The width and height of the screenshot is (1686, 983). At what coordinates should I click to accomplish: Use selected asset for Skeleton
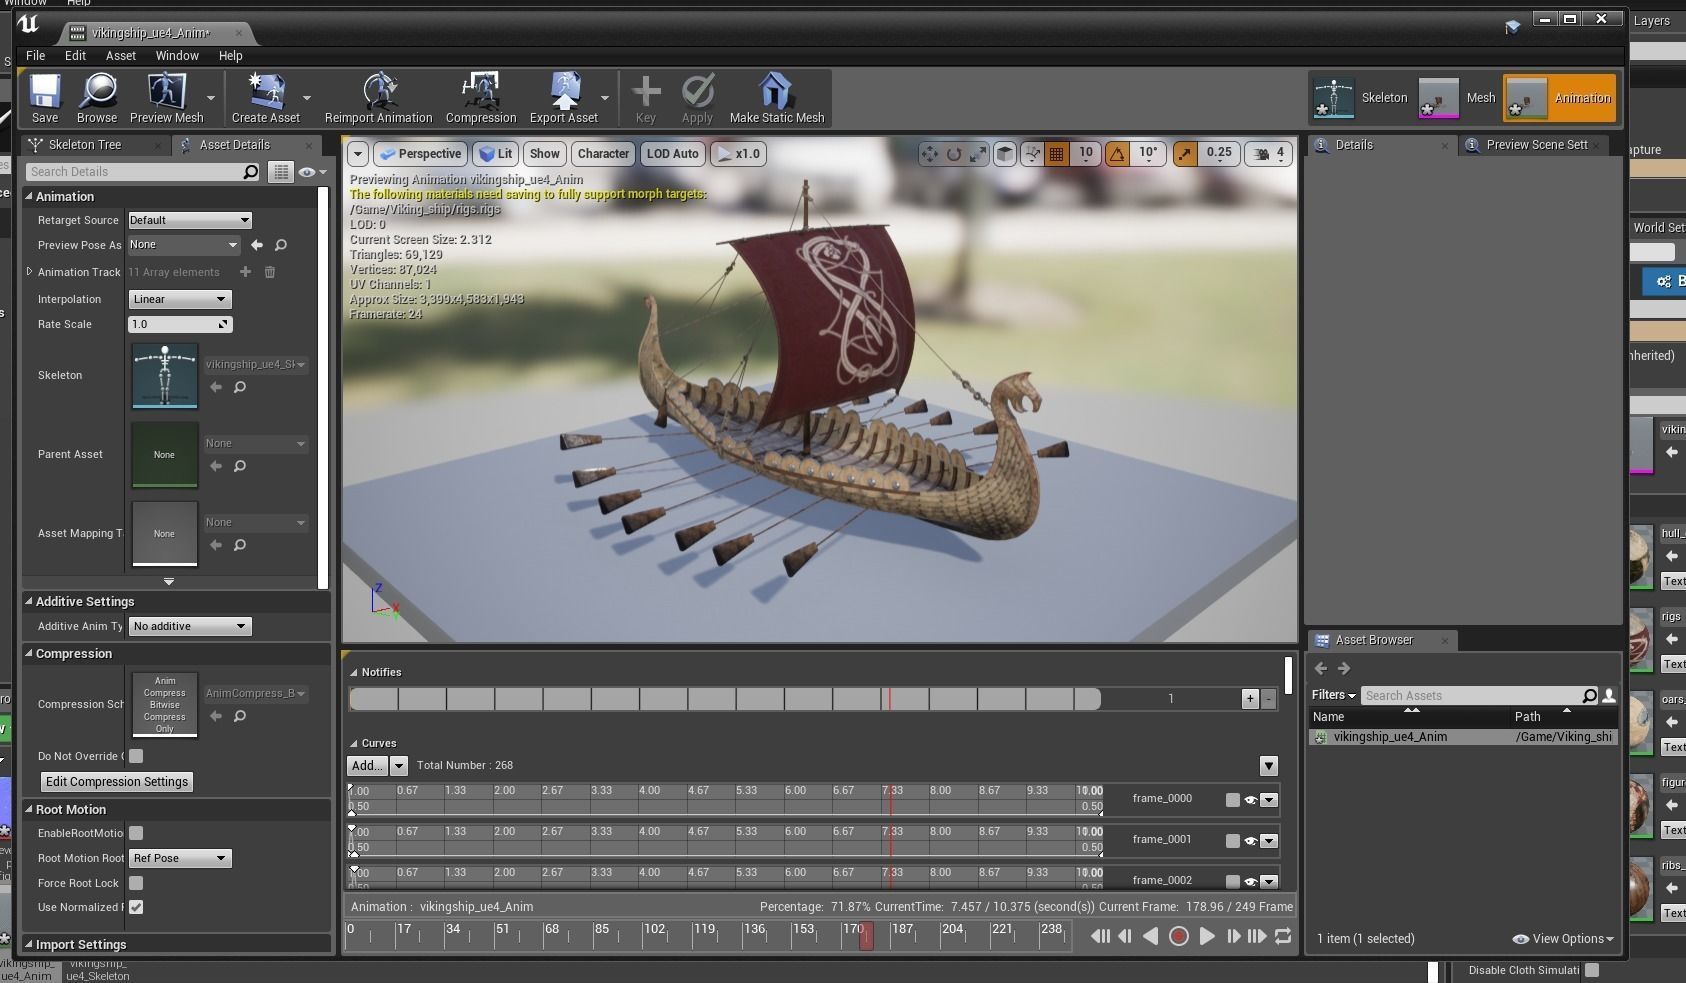click(x=216, y=387)
